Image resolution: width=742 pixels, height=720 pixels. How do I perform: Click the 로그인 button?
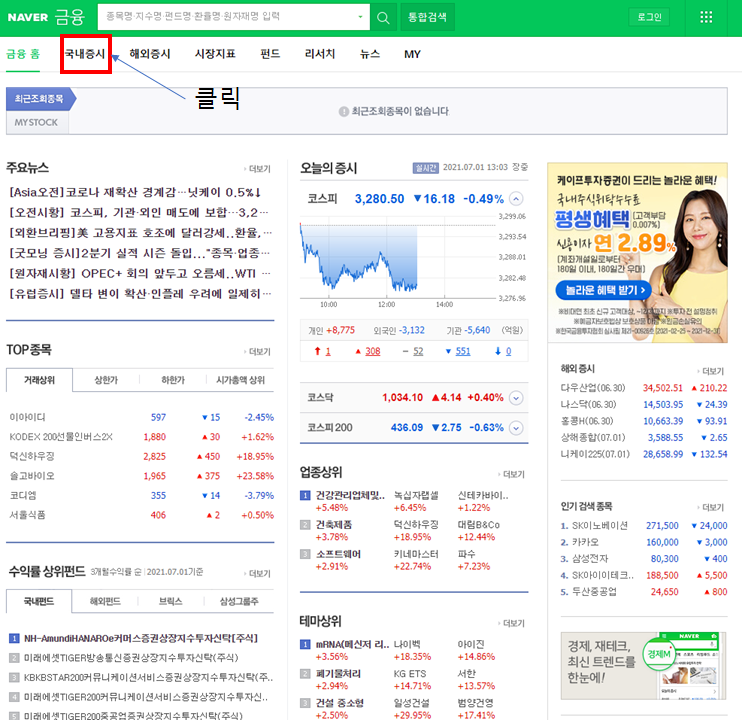pyautogui.click(x=649, y=18)
